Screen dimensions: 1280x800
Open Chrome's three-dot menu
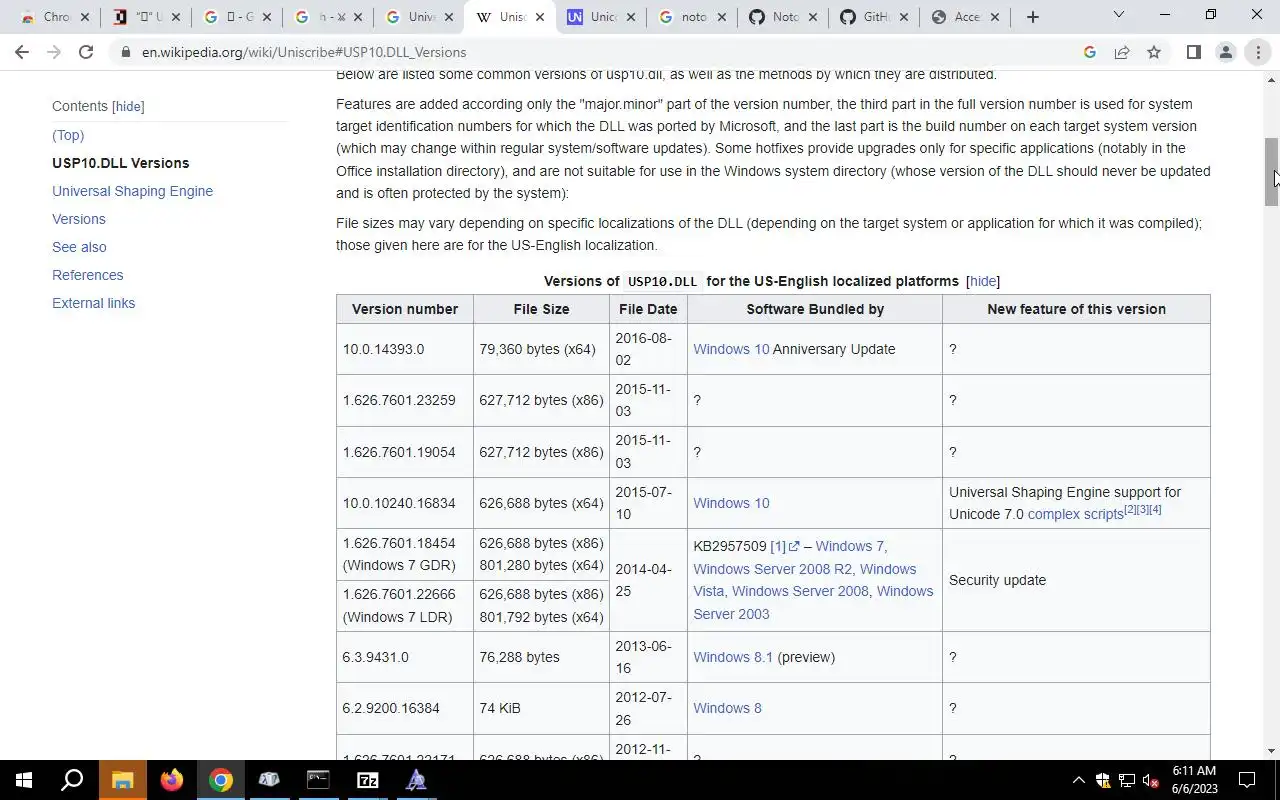coord(1258,52)
